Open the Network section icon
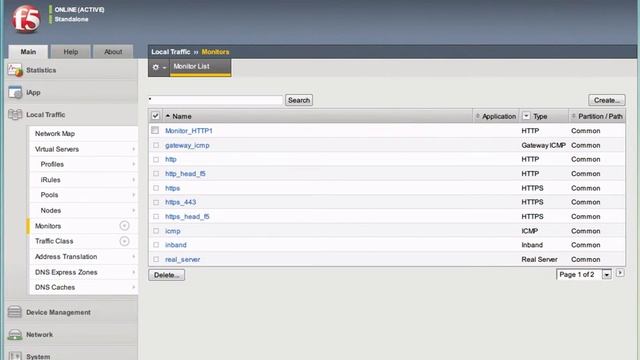640x360 pixels. 15,334
